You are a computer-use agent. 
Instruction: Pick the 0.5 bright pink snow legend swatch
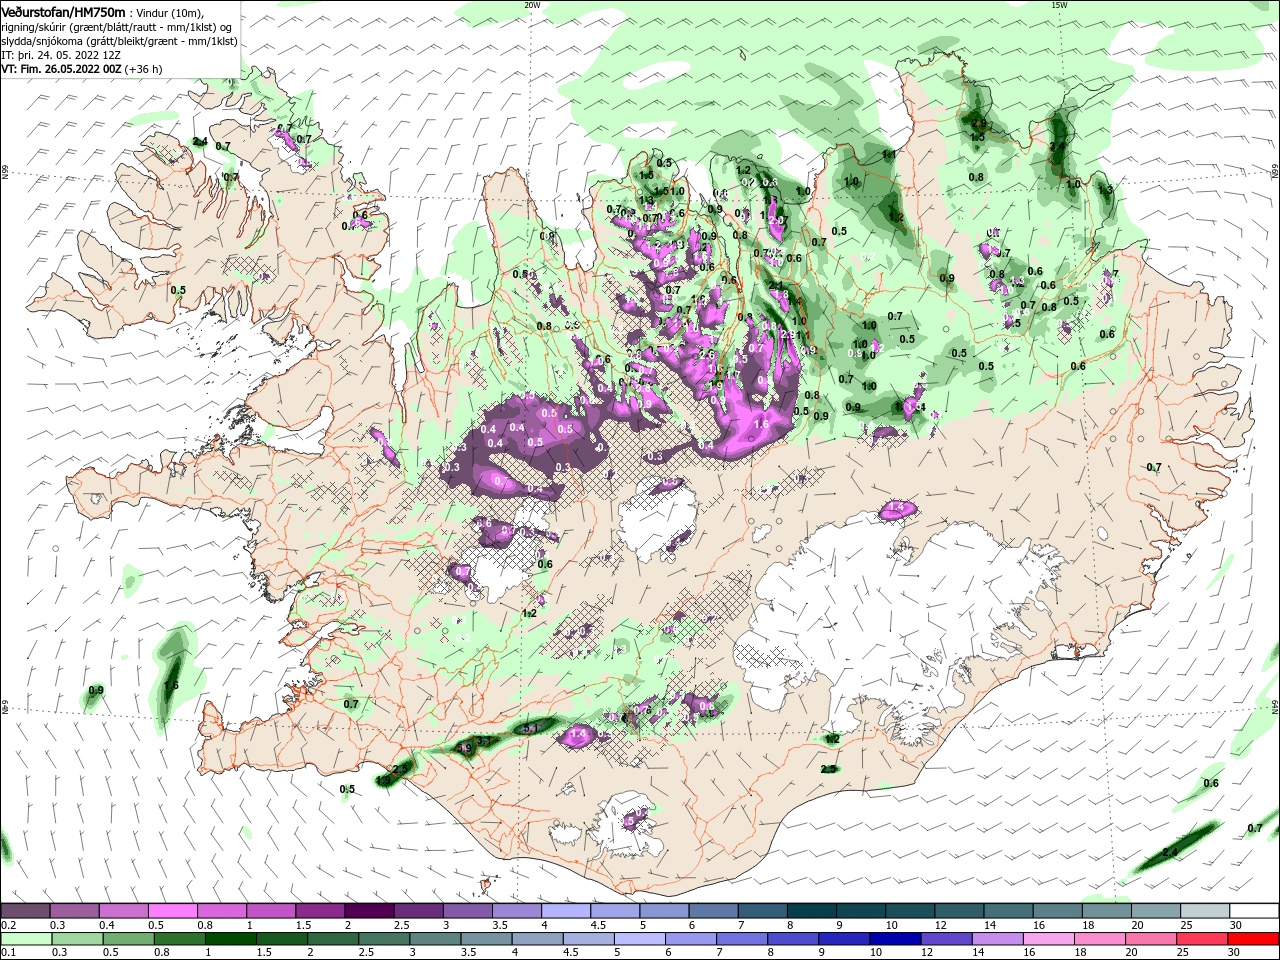coord(172,911)
